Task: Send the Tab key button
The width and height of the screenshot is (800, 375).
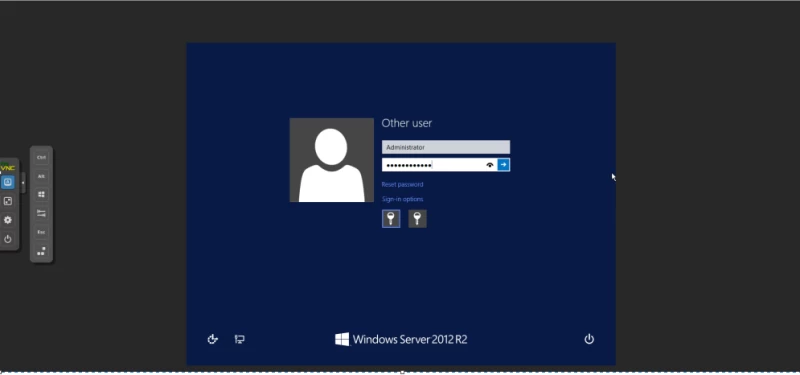Action: pos(41,213)
